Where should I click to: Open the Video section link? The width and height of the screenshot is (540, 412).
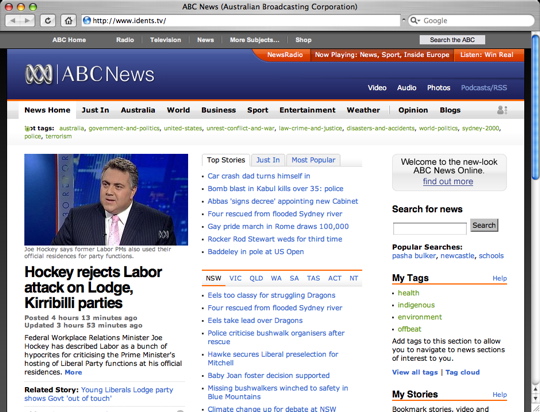(377, 88)
